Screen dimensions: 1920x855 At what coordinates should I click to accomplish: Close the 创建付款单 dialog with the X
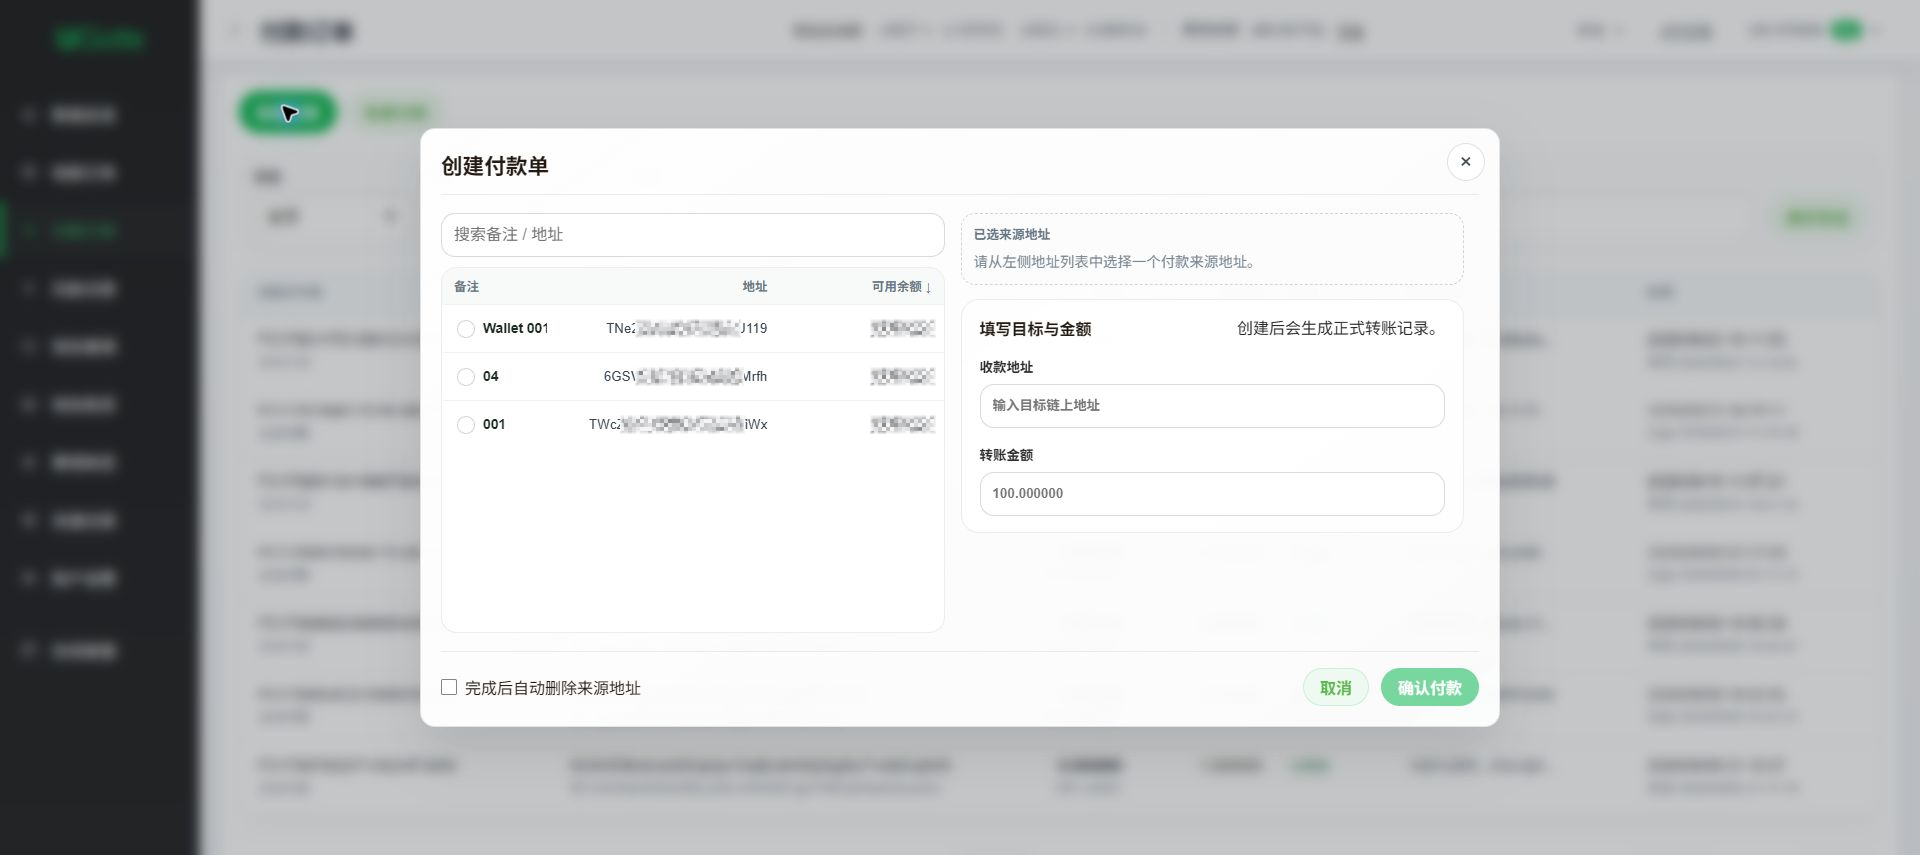(1465, 162)
